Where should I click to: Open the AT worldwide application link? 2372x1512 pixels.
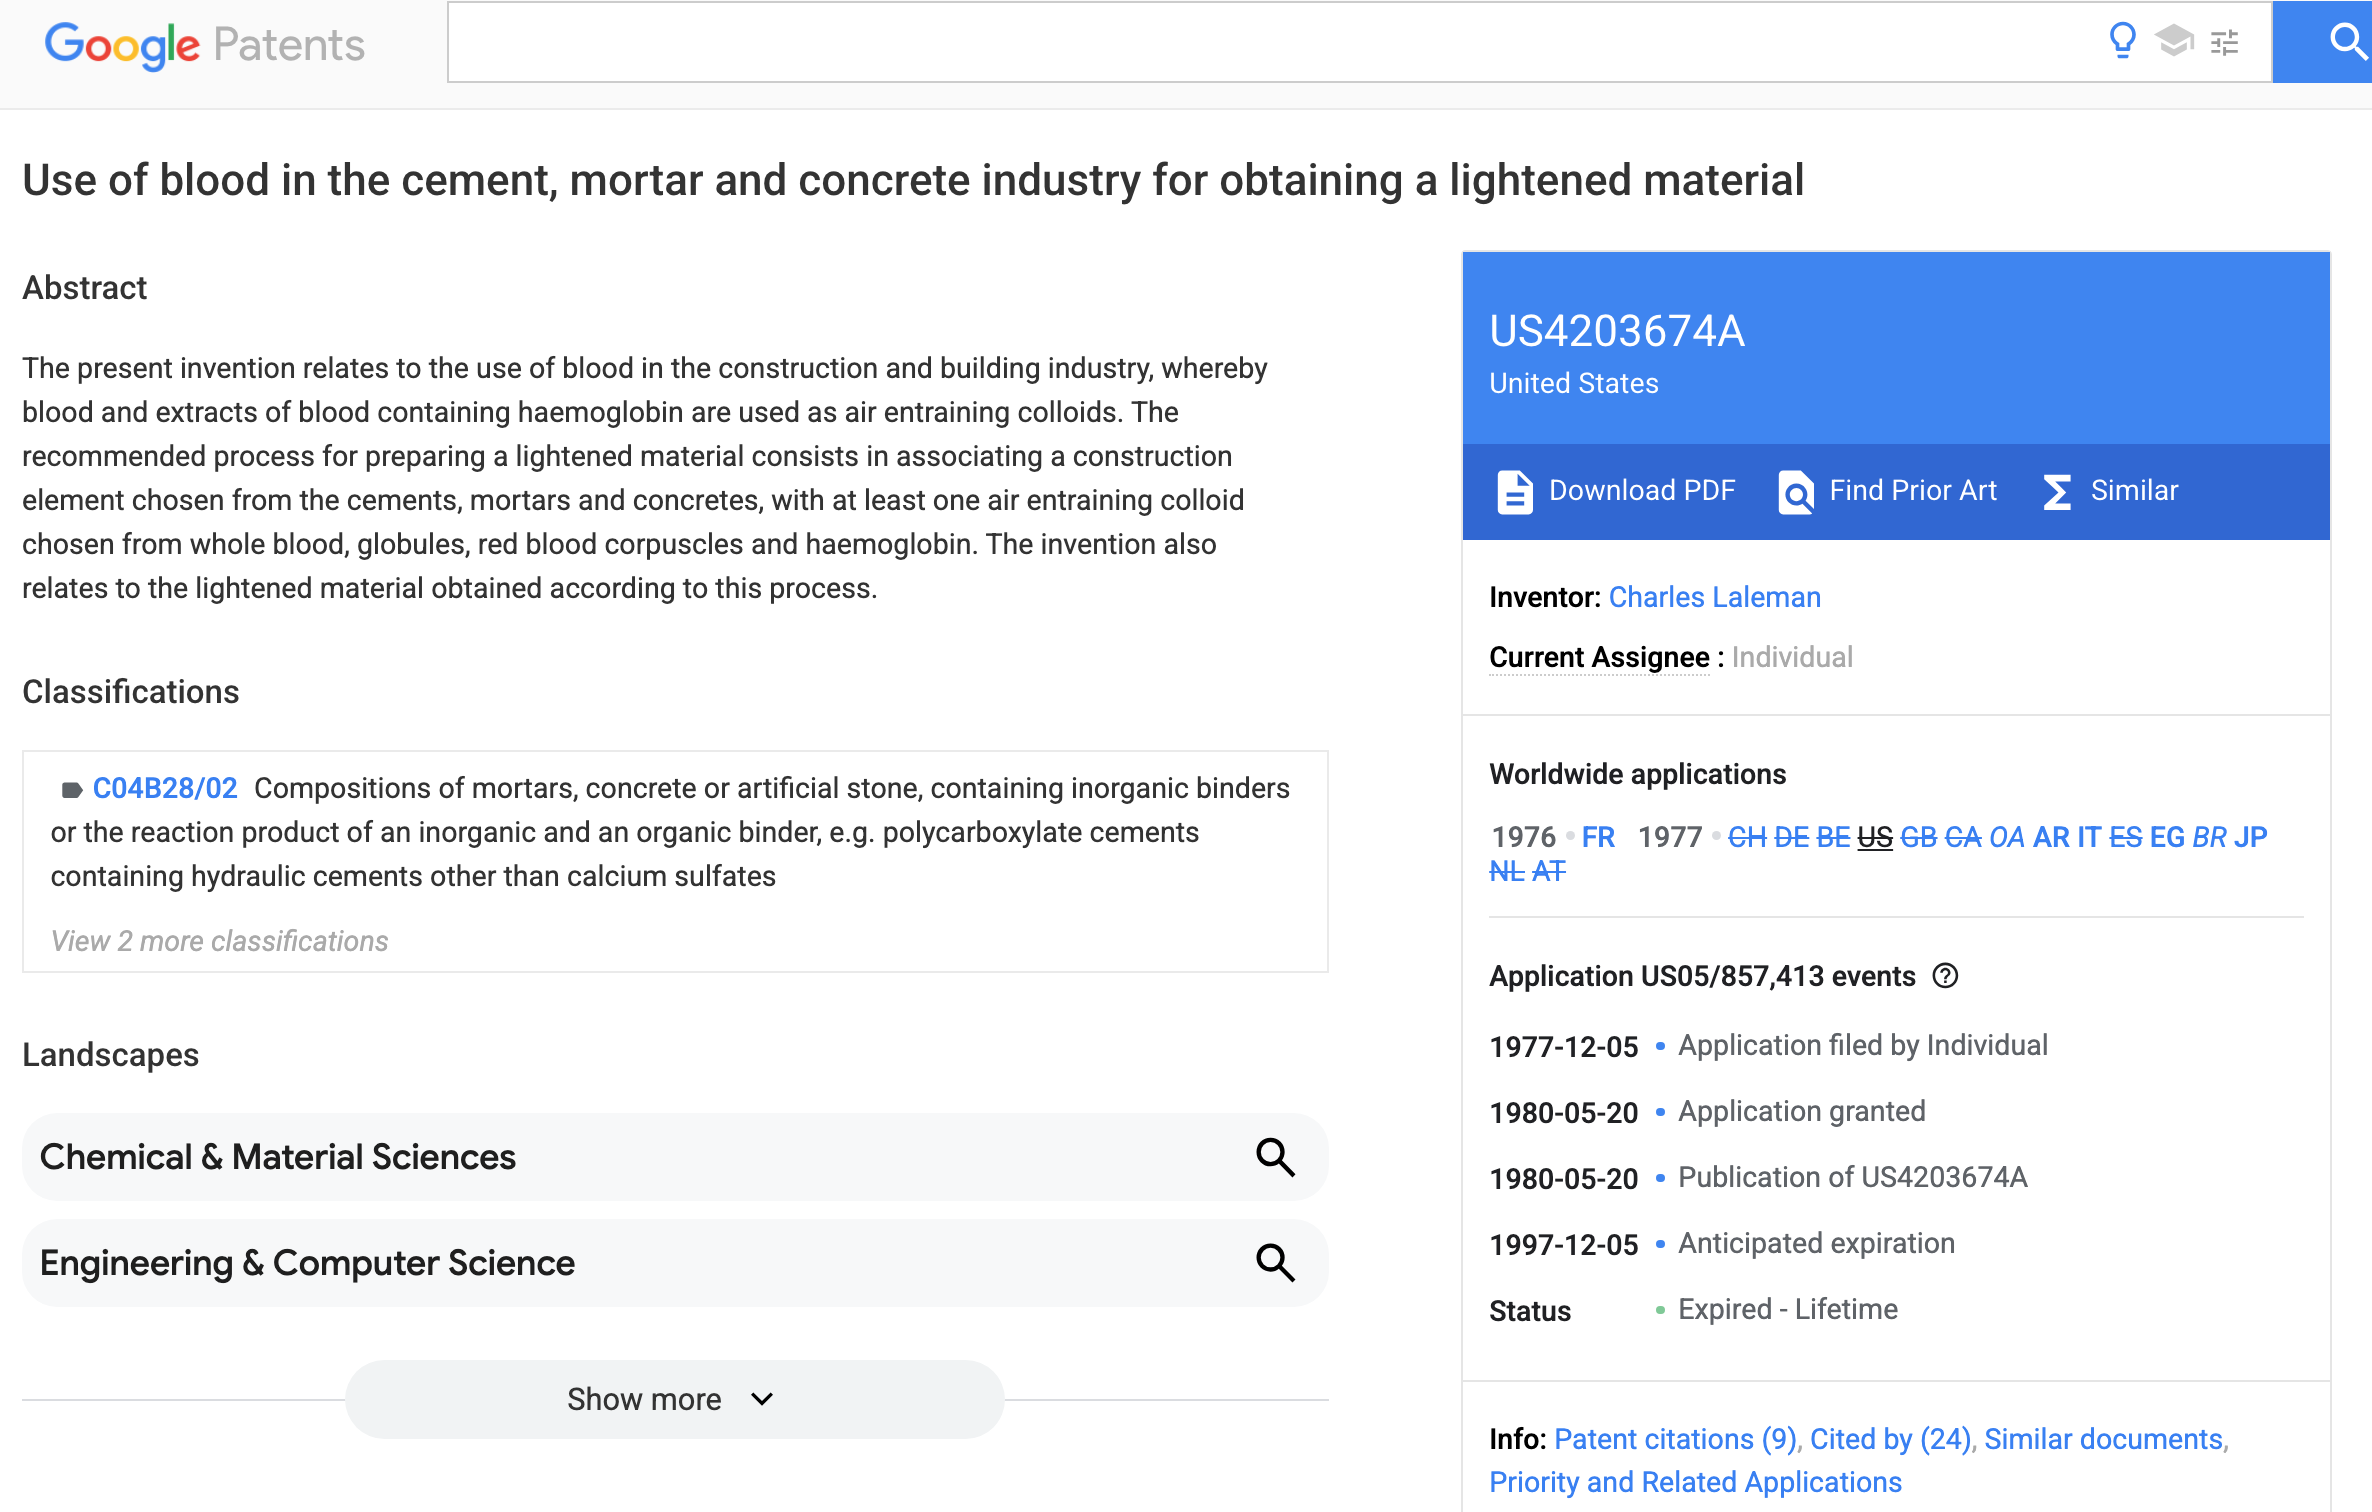(x=1549, y=871)
